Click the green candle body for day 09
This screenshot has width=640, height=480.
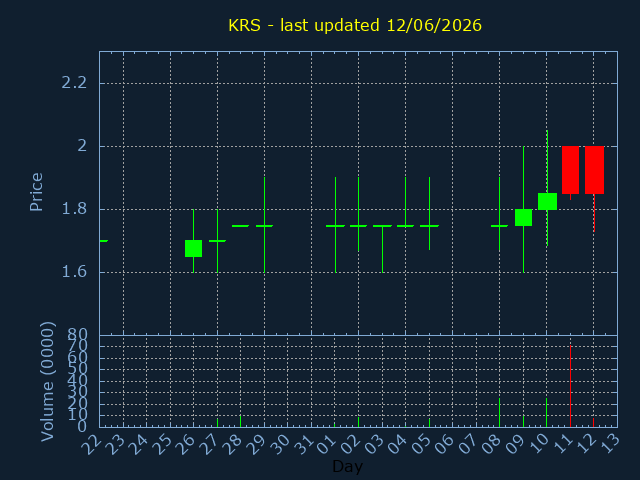523,217
